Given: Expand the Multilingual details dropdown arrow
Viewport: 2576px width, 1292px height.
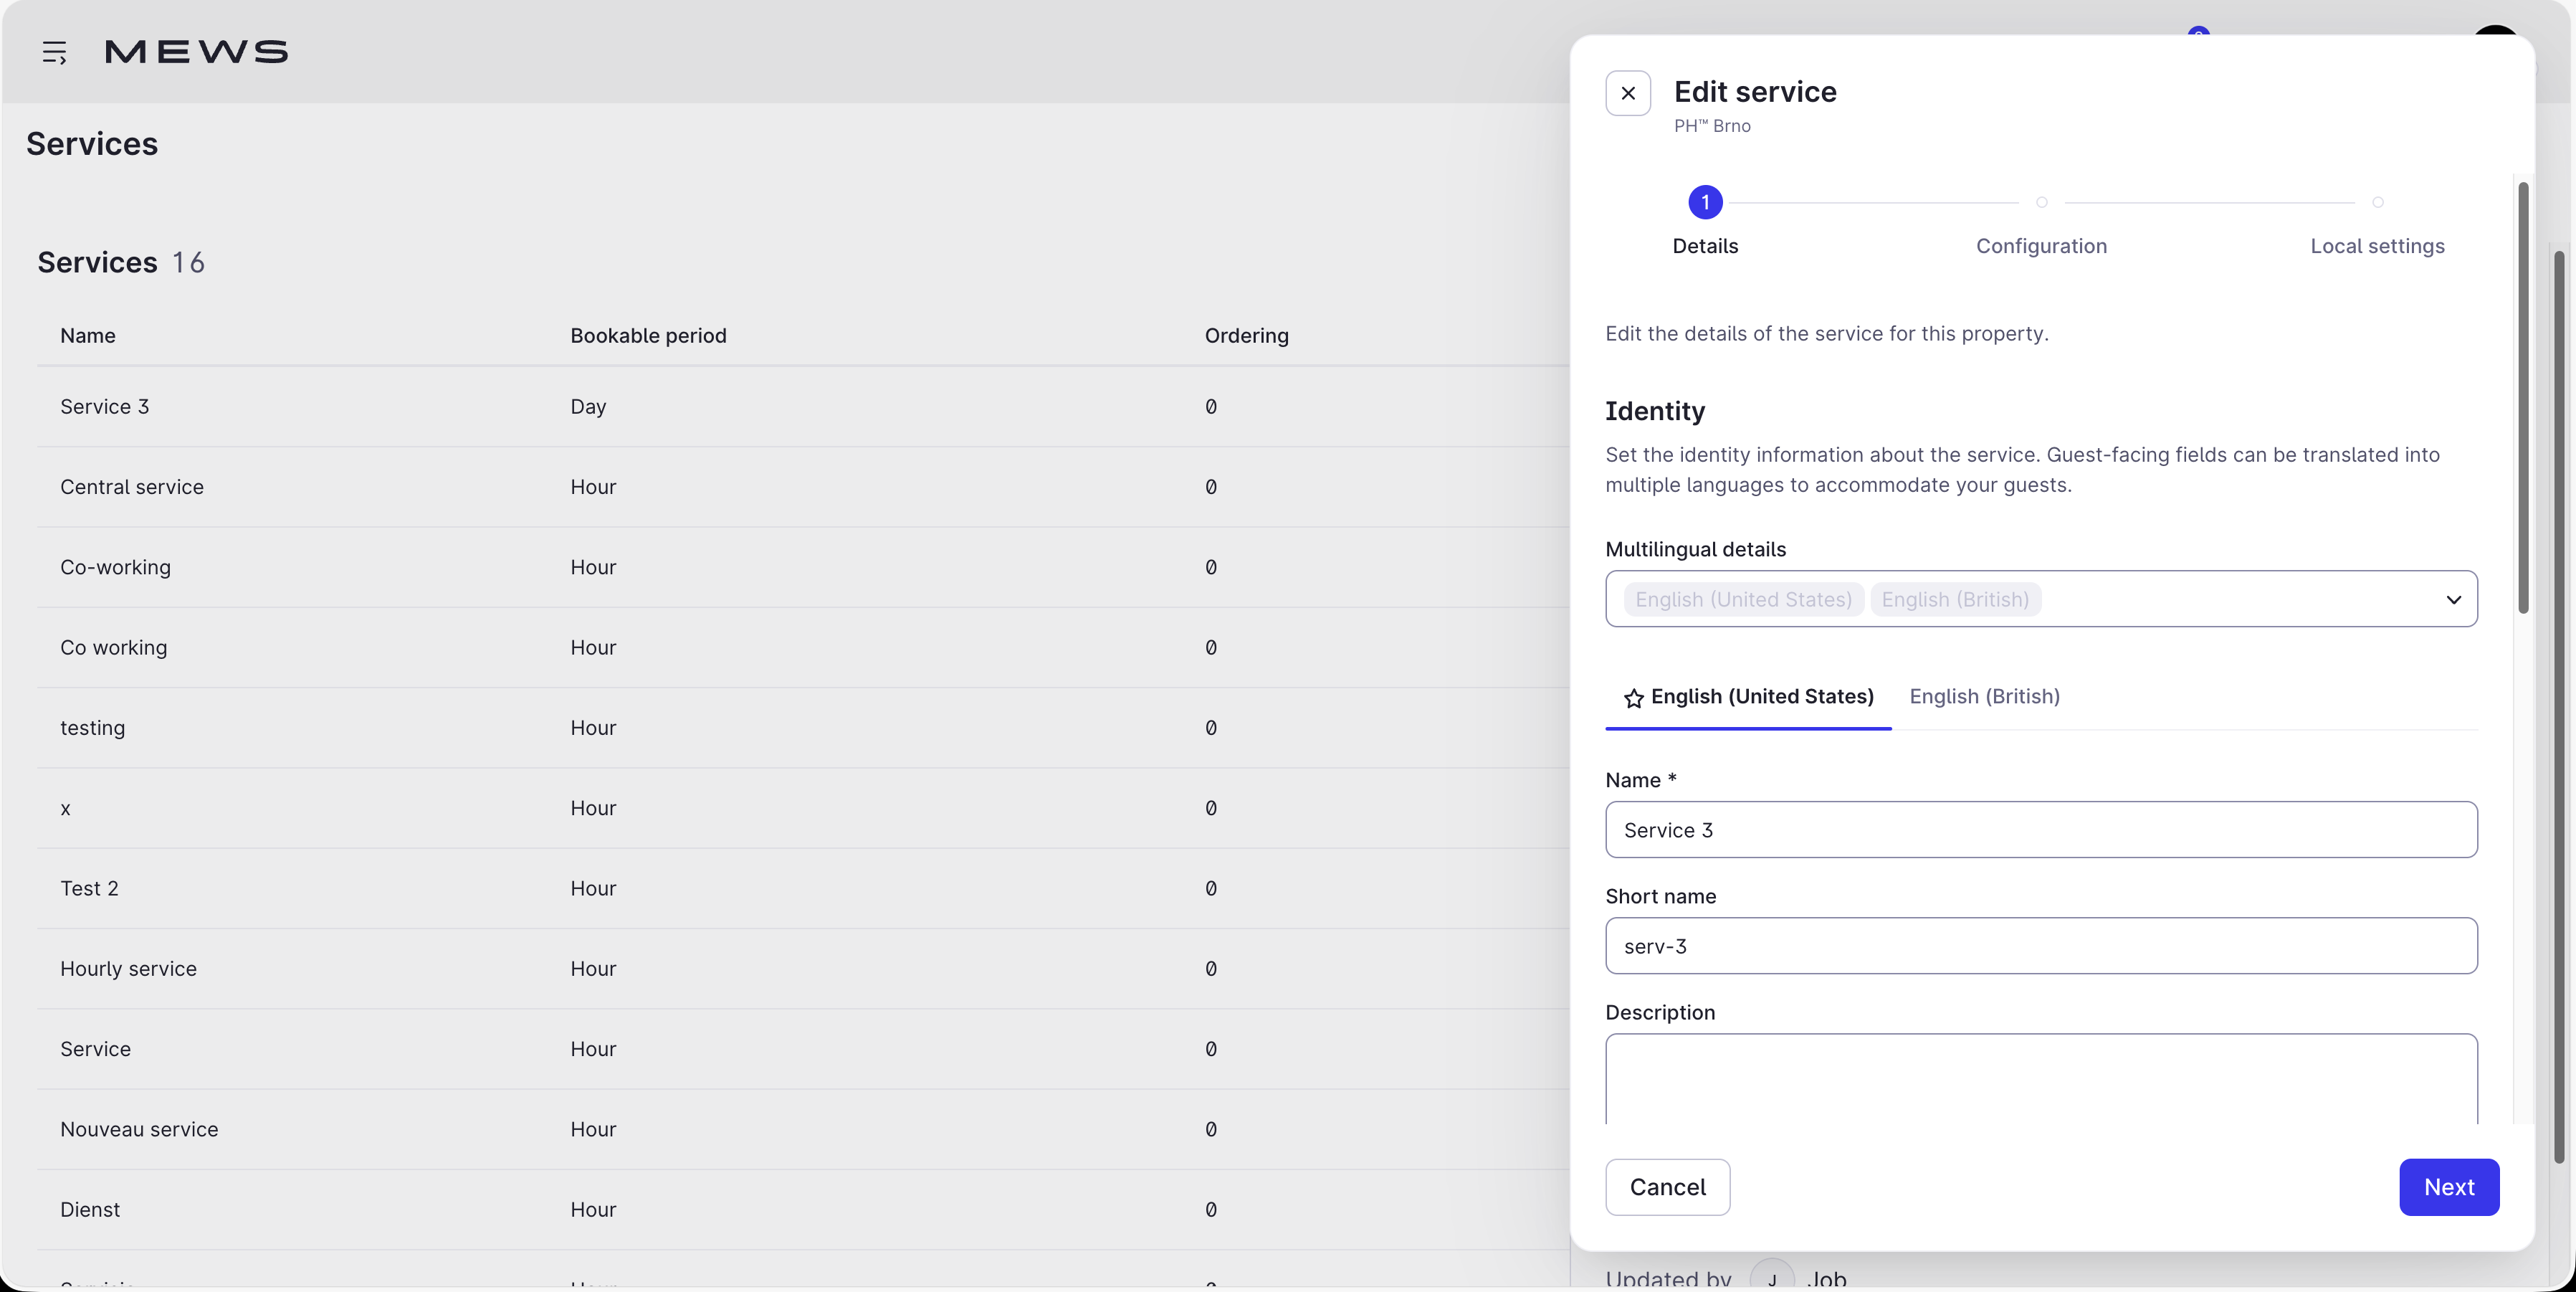Looking at the screenshot, I should tap(2453, 599).
